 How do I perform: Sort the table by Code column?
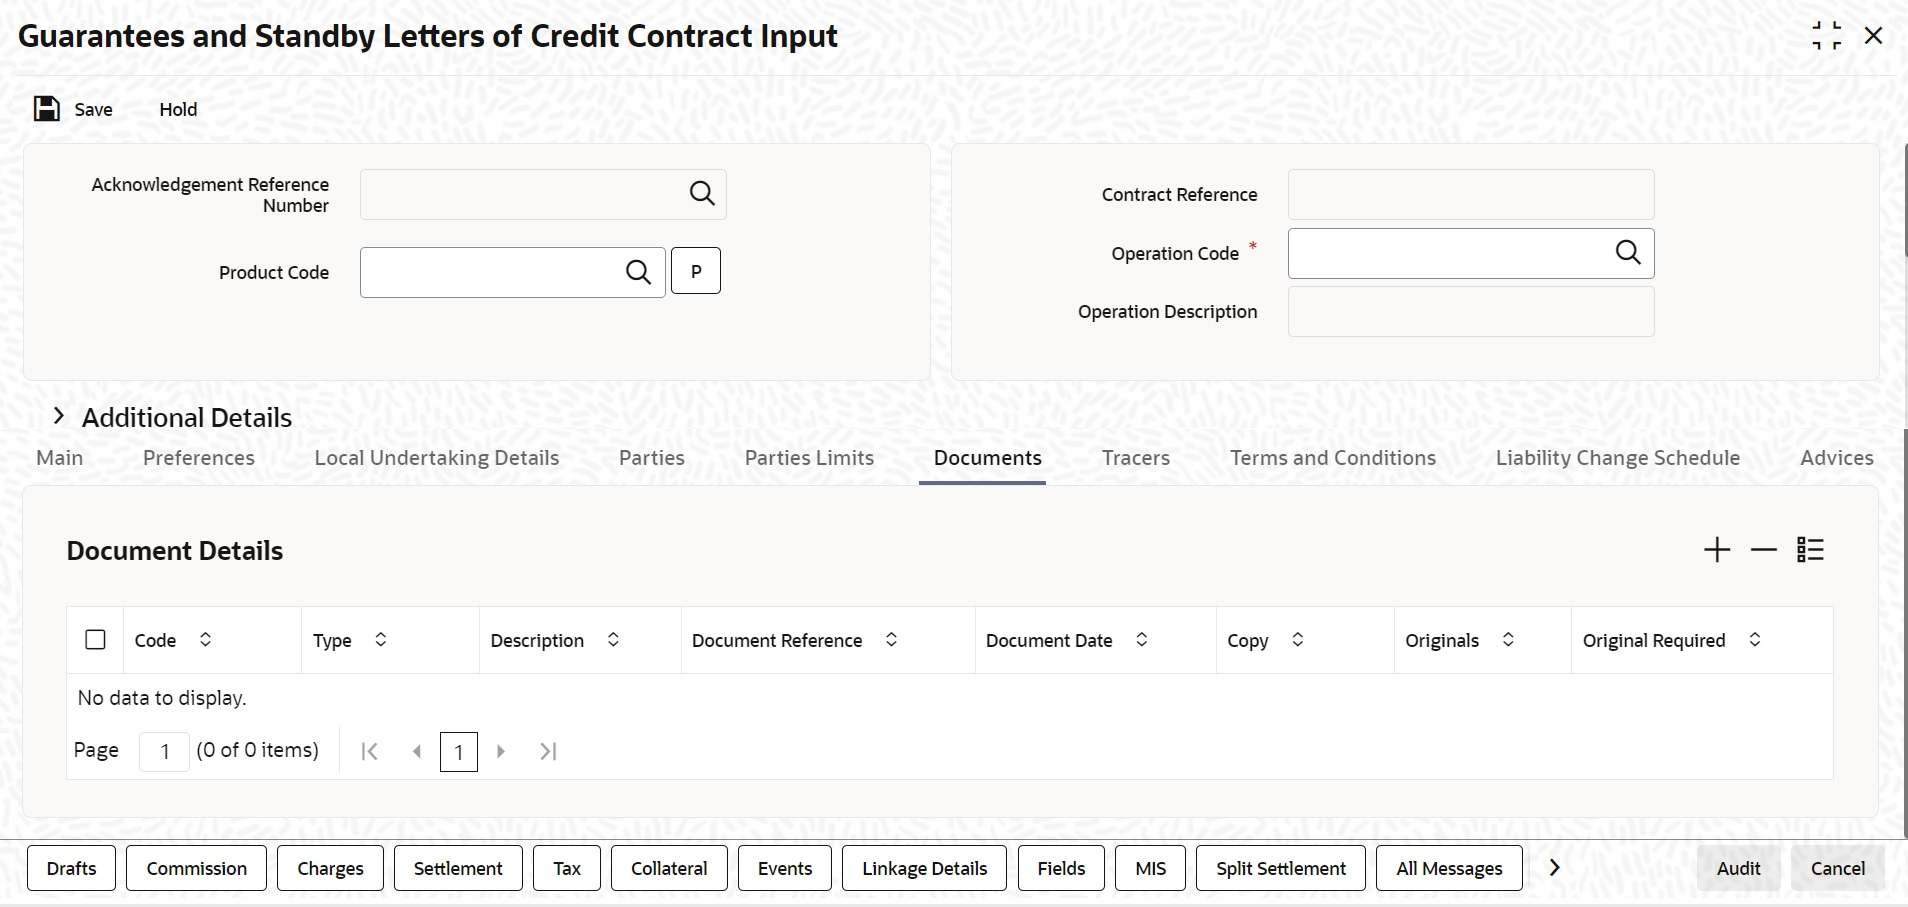205,639
